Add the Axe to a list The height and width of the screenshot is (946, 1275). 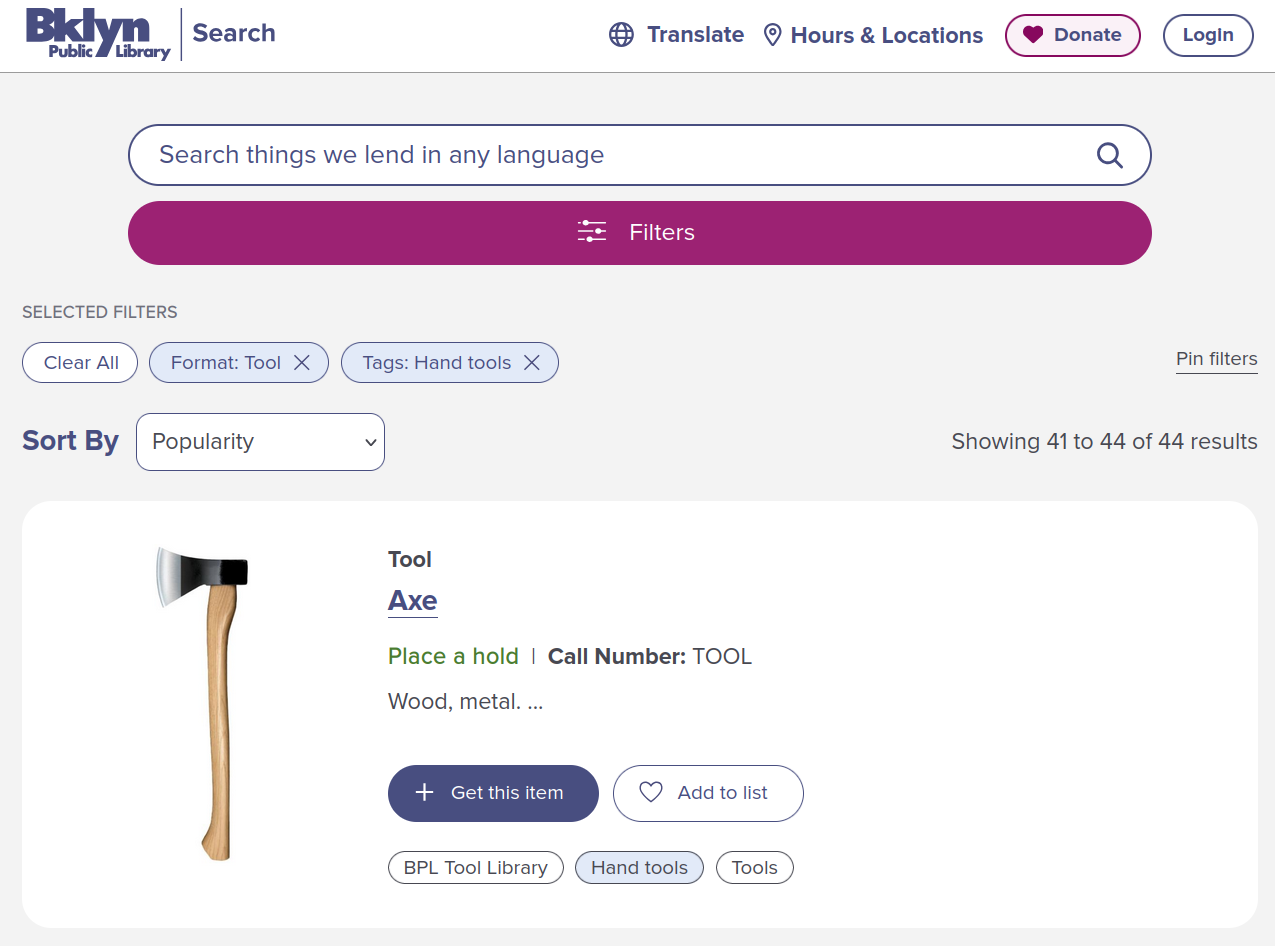(x=708, y=793)
